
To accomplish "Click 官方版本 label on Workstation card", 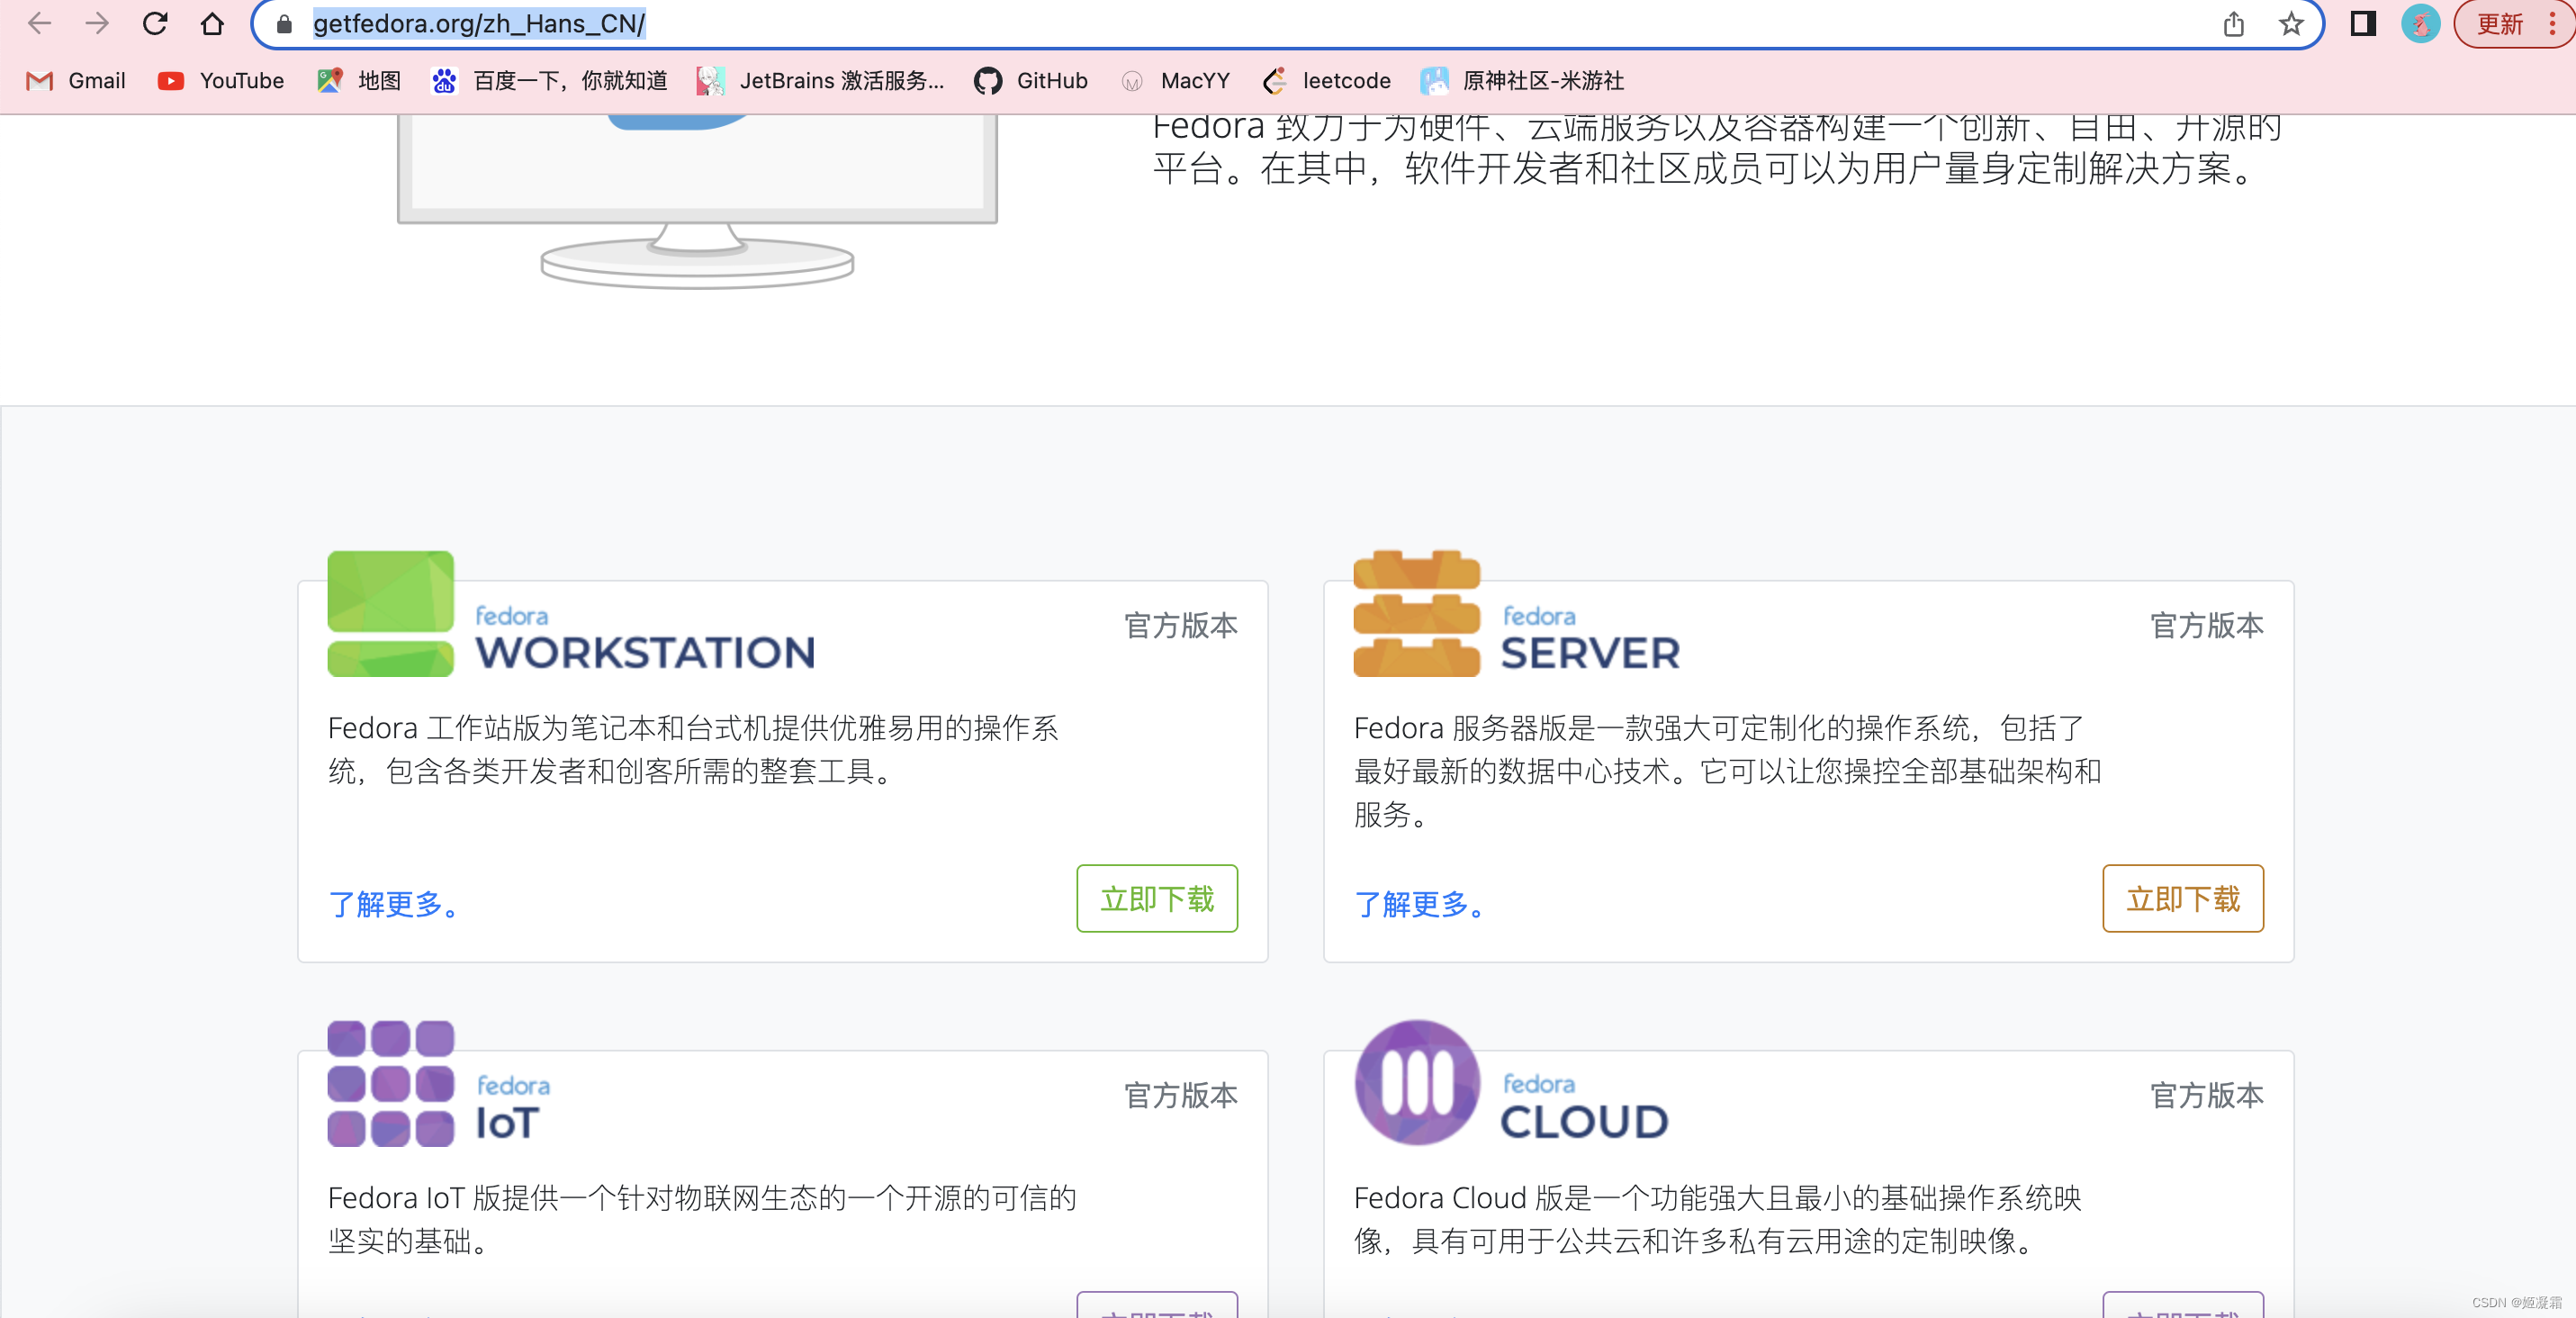I will [x=1181, y=625].
